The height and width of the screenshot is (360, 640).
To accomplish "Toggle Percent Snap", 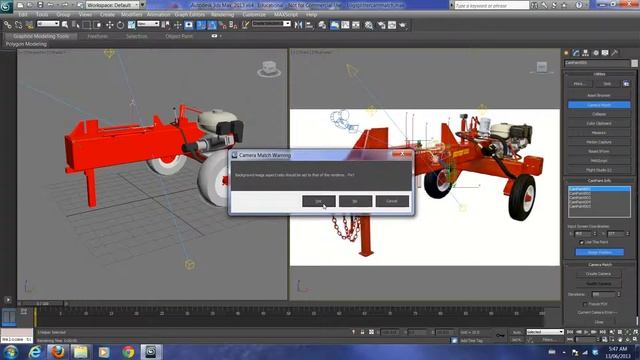I will 222,25.
